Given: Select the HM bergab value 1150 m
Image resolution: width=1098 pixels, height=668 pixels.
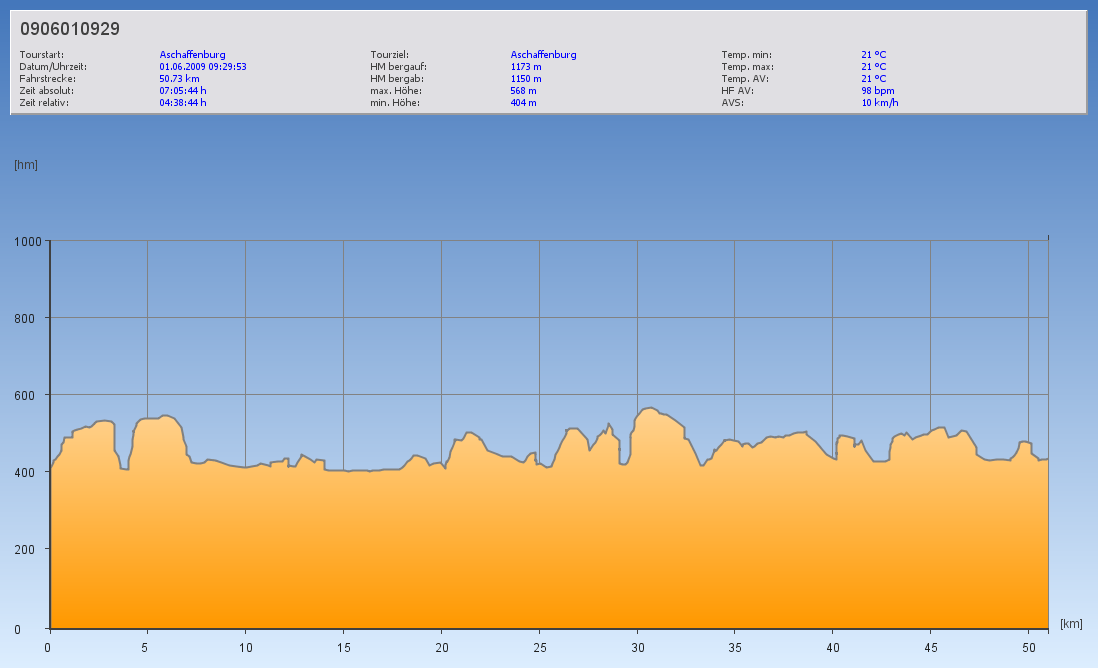Looking at the screenshot, I should coord(526,79).
